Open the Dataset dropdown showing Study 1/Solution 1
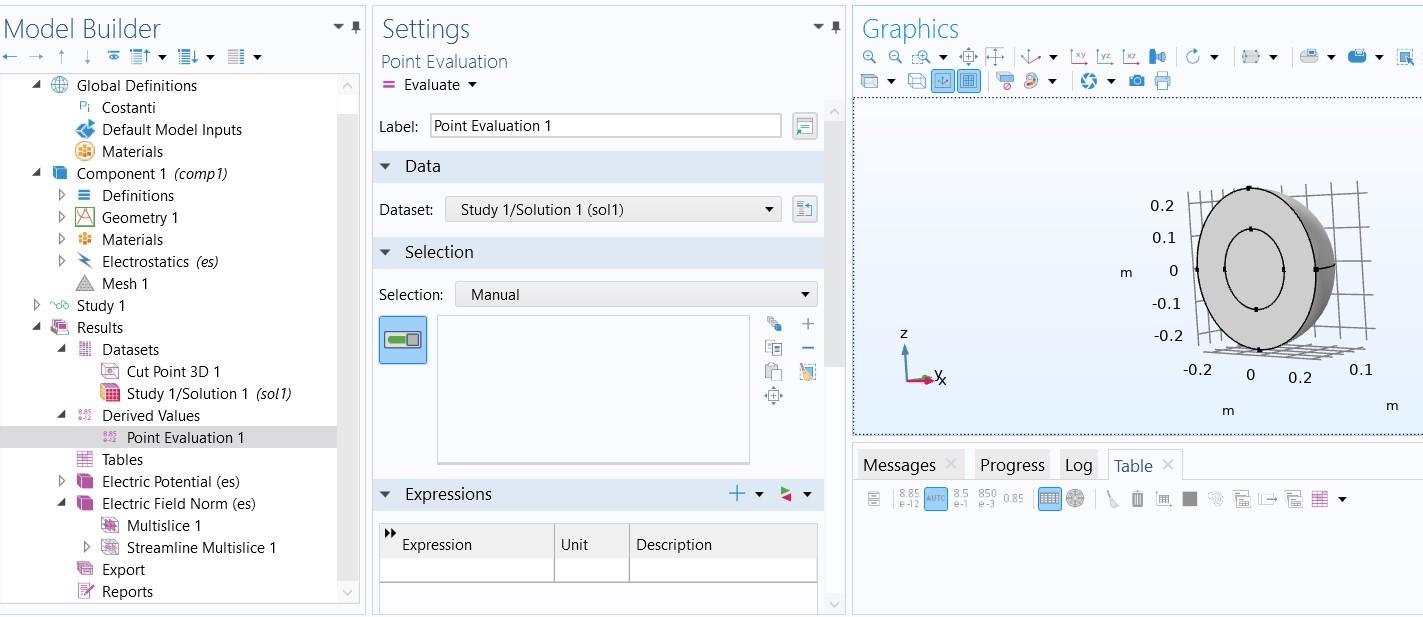This screenshot has height=617, width=1423. (613, 209)
